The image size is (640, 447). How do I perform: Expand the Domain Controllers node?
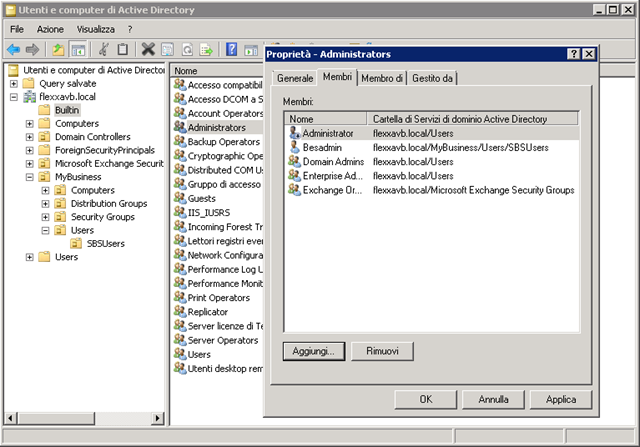point(29,137)
